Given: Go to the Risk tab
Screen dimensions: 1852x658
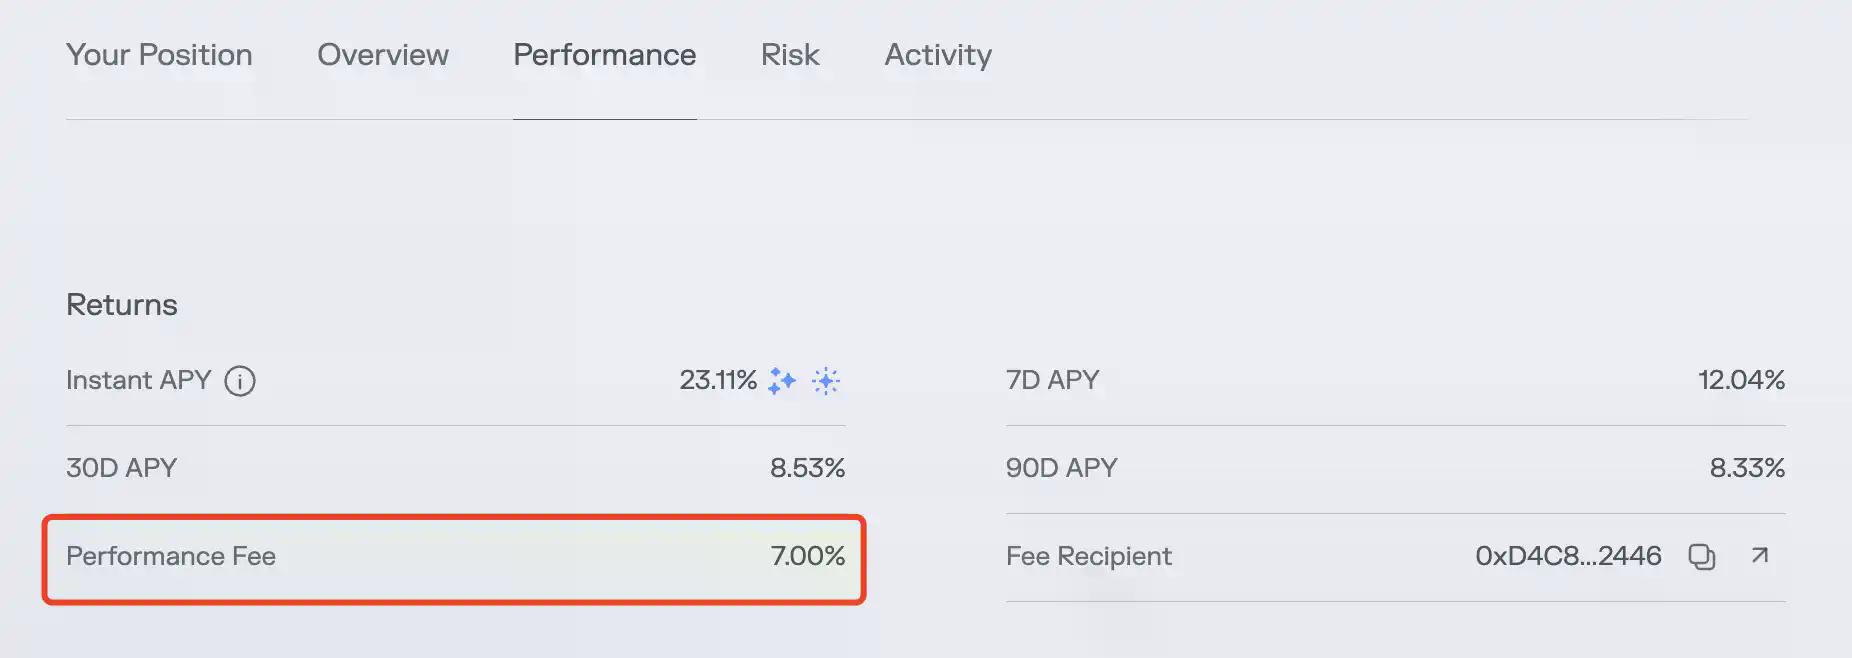Looking at the screenshot, I should pos(790,55).
